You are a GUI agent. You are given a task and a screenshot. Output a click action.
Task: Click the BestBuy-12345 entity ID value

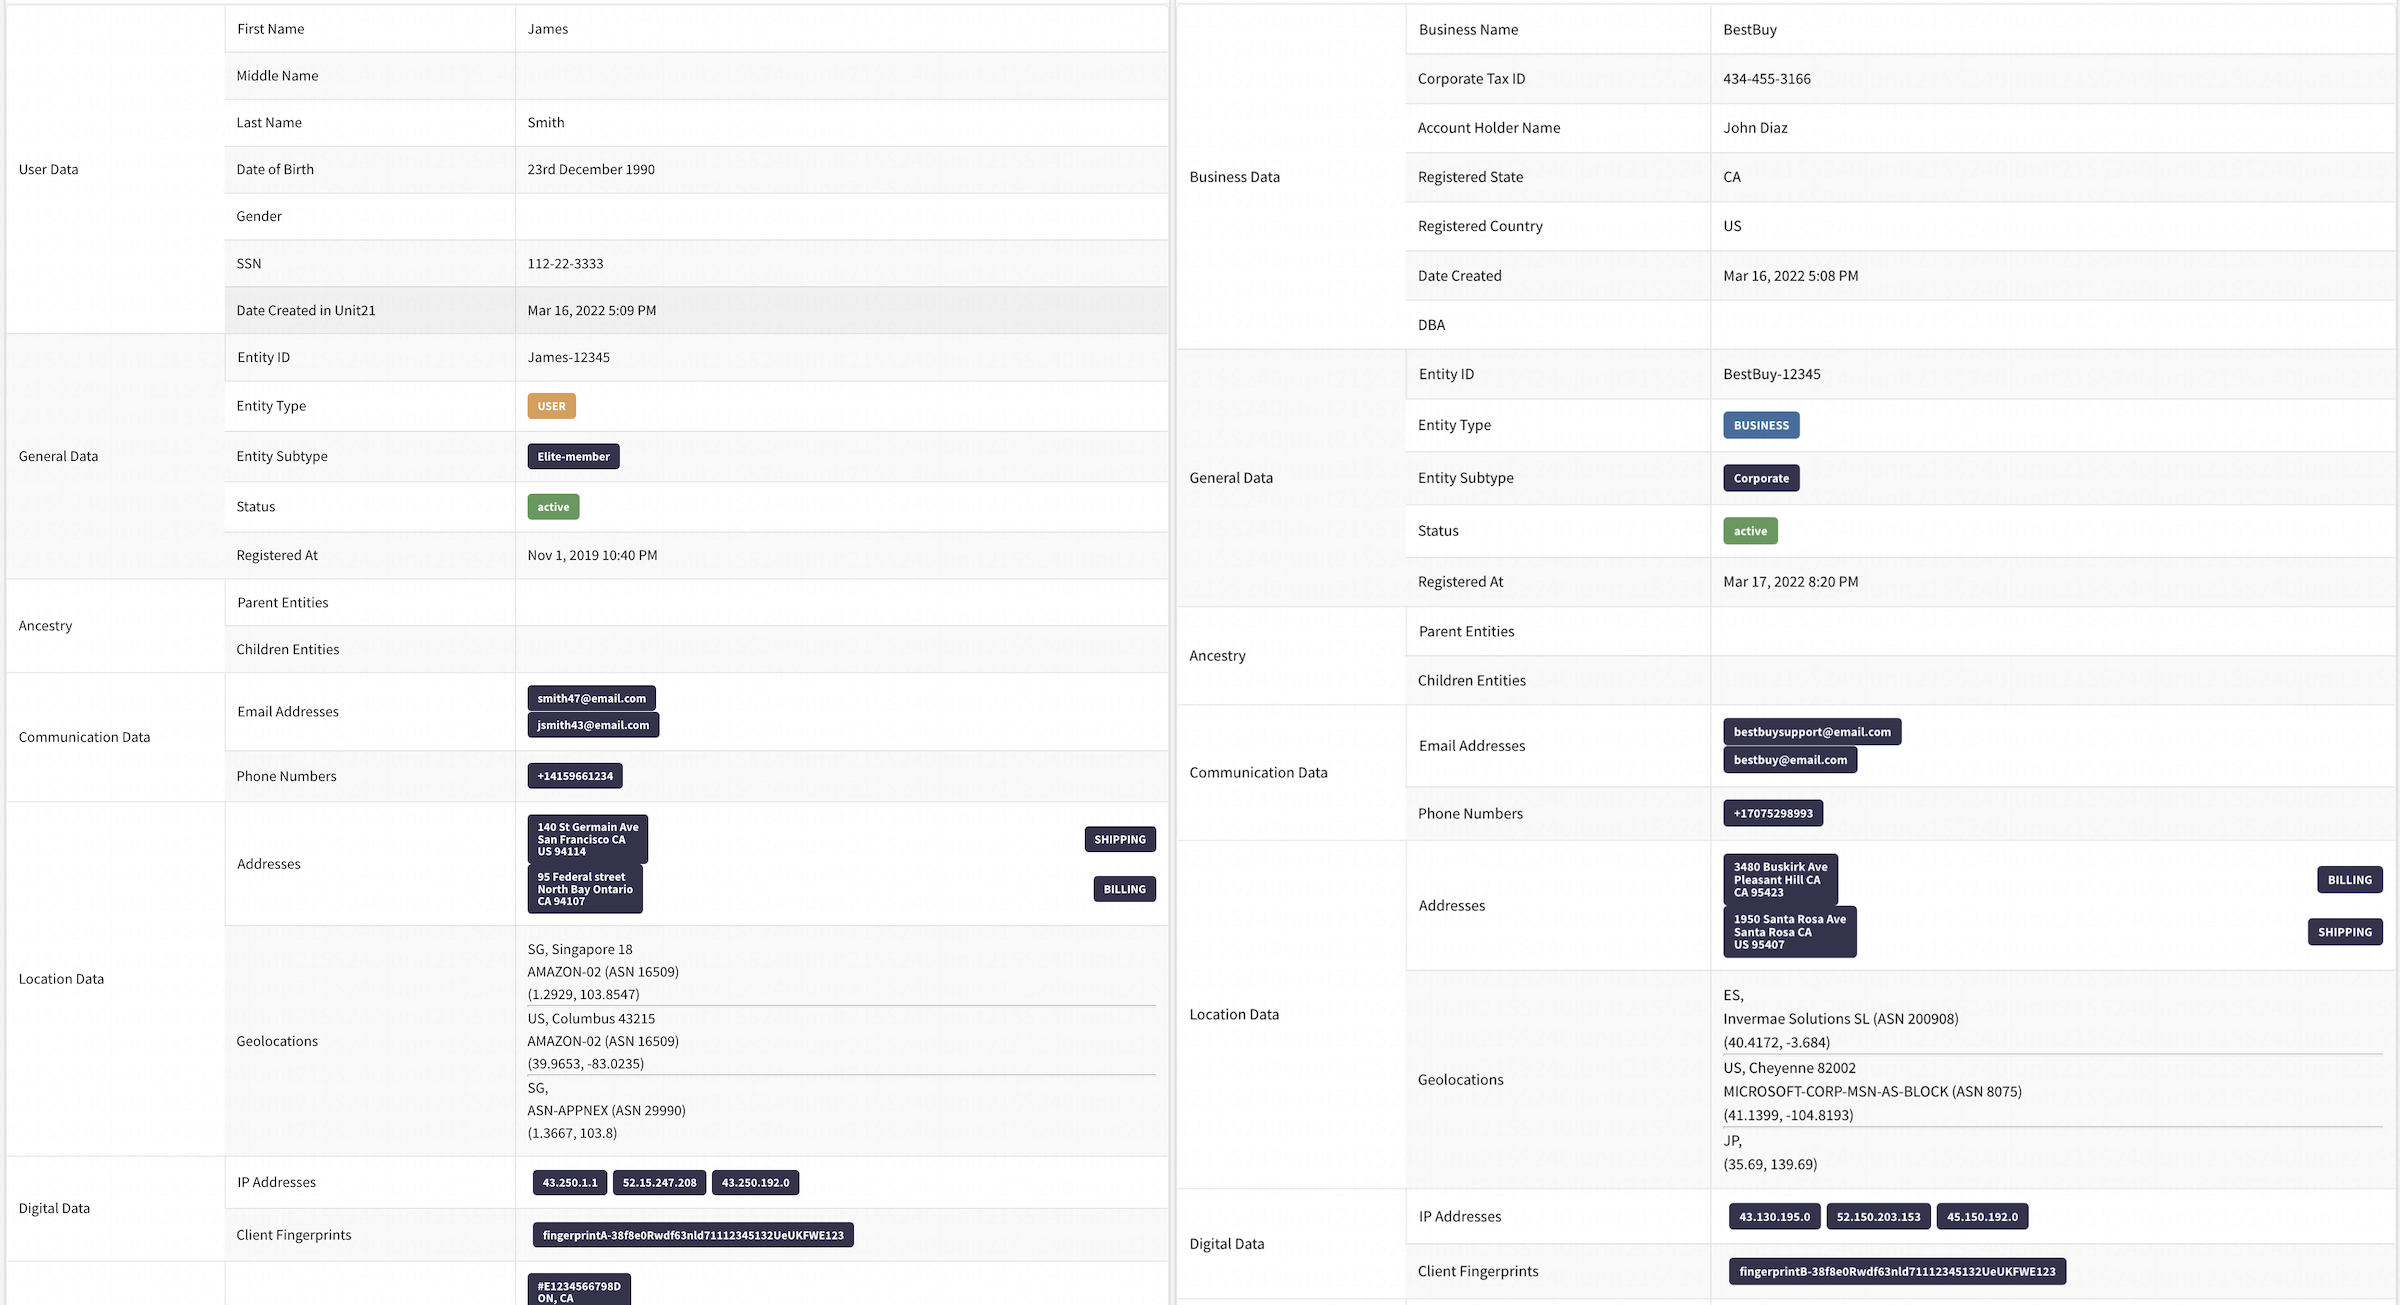point(1771,374)
